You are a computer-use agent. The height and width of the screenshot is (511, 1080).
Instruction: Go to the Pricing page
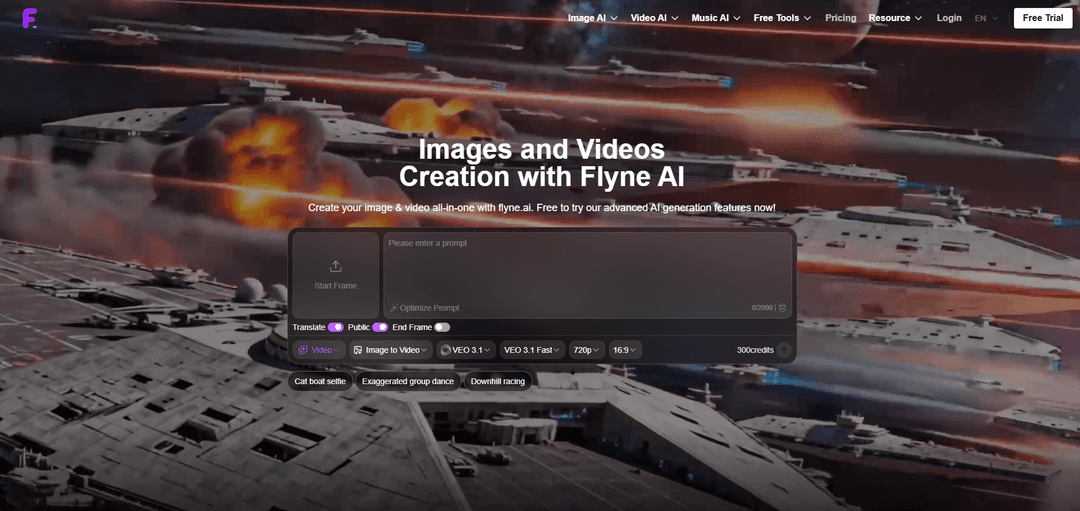(840, 18)
